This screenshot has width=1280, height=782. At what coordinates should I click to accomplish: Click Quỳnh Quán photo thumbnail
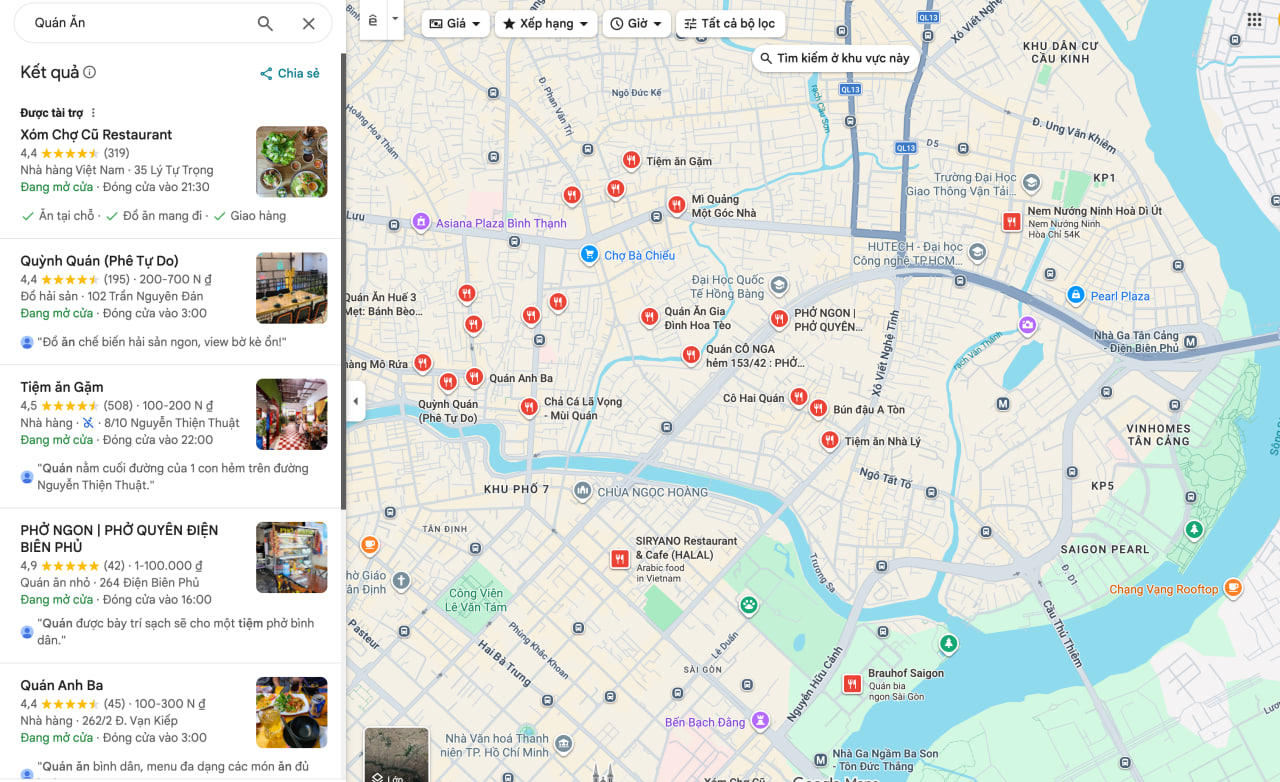292,288
